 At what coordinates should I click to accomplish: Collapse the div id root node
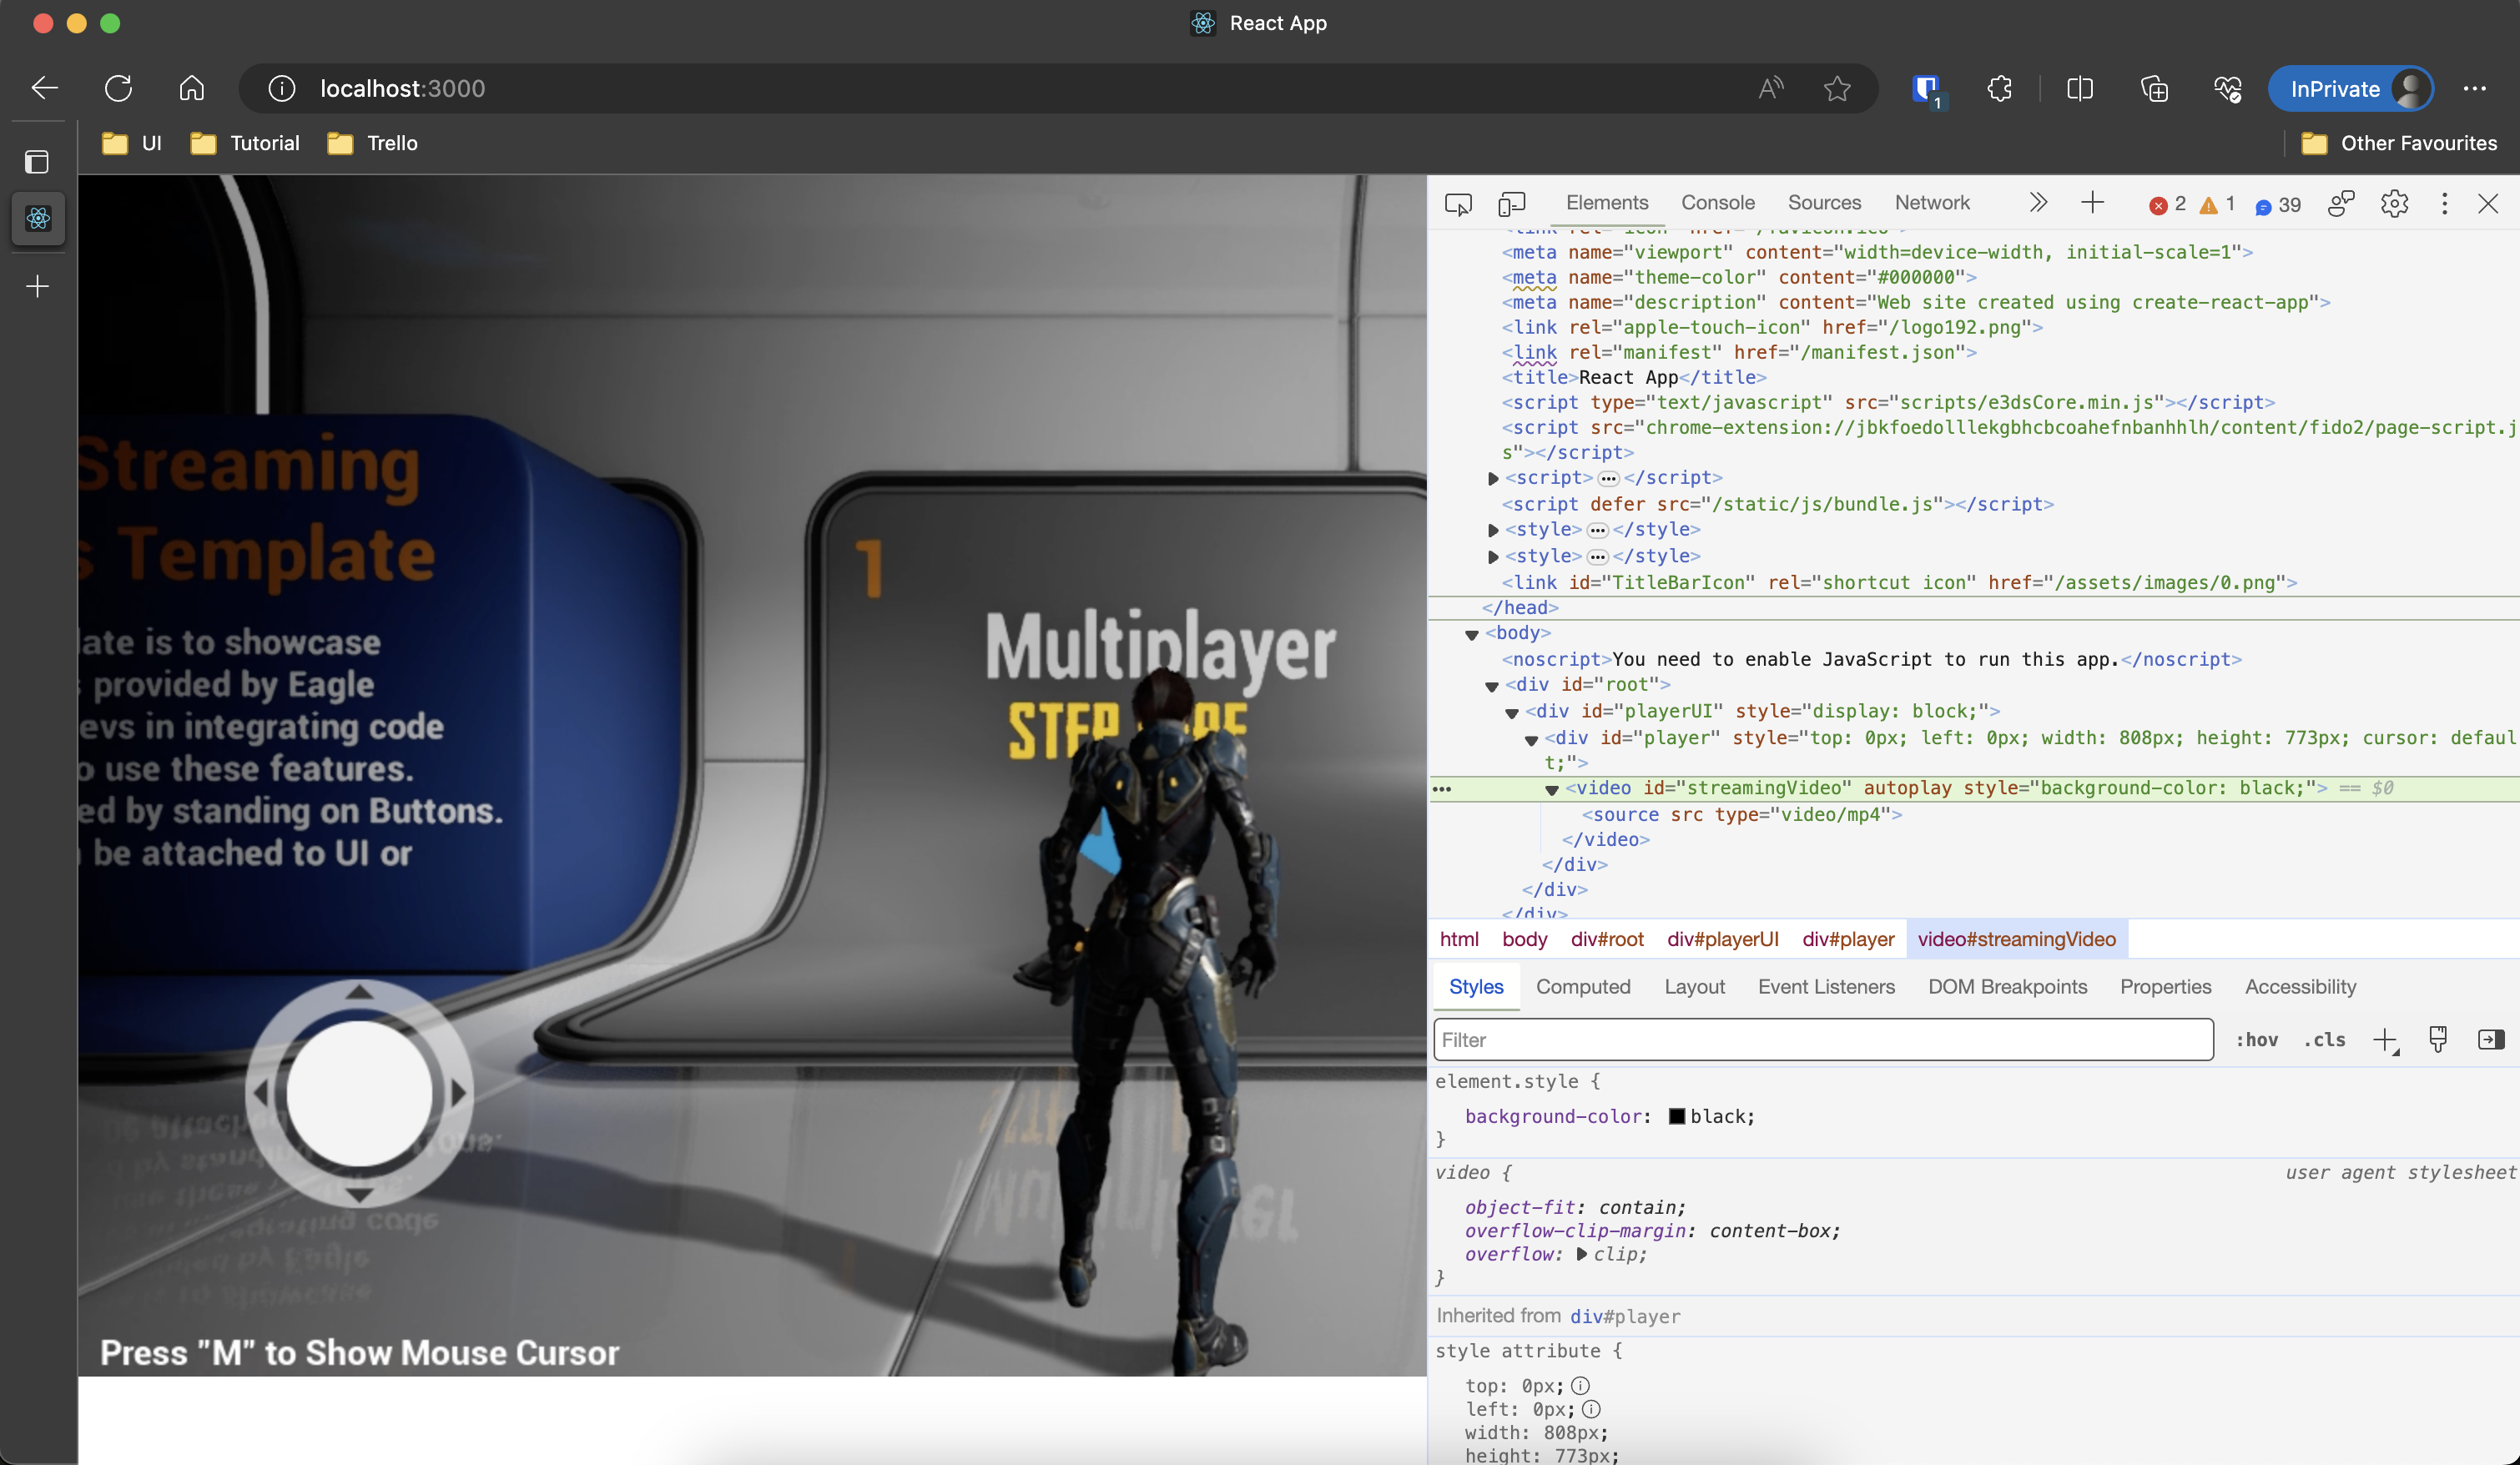(x=1492, y=686)
